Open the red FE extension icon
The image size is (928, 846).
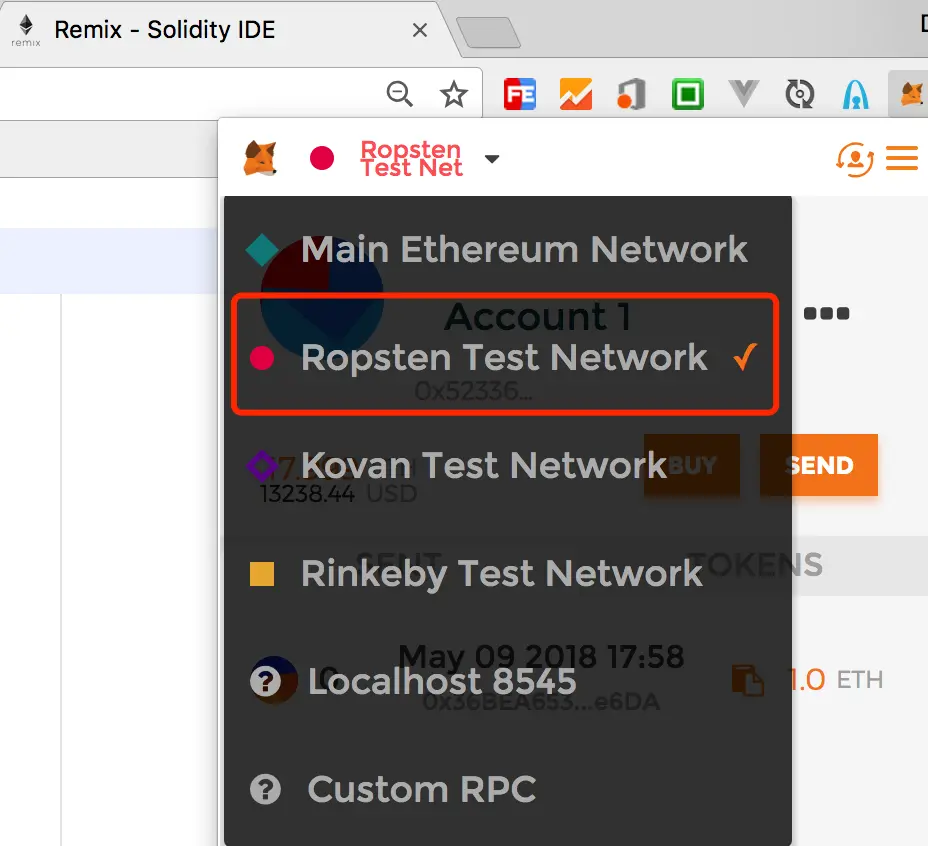(520, 94)
